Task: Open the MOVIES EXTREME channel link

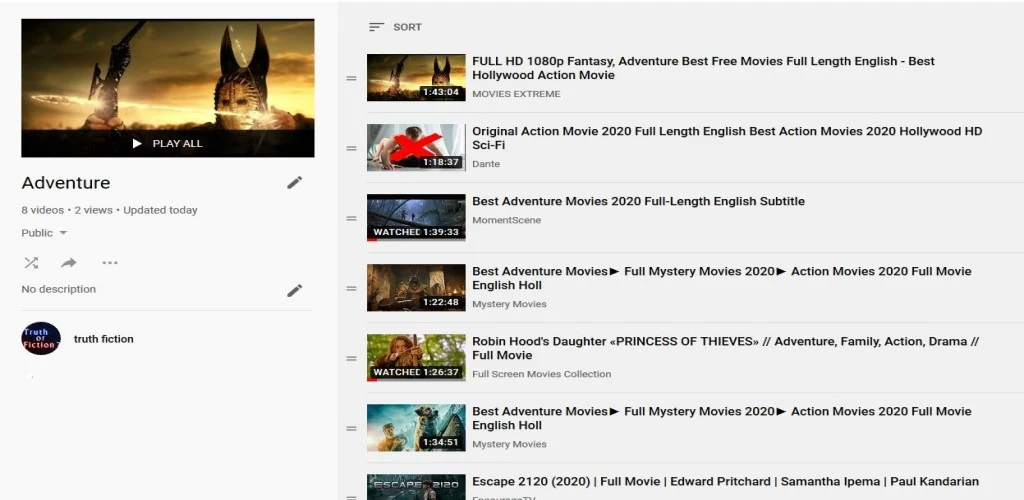Action: (x=516, y=94)
